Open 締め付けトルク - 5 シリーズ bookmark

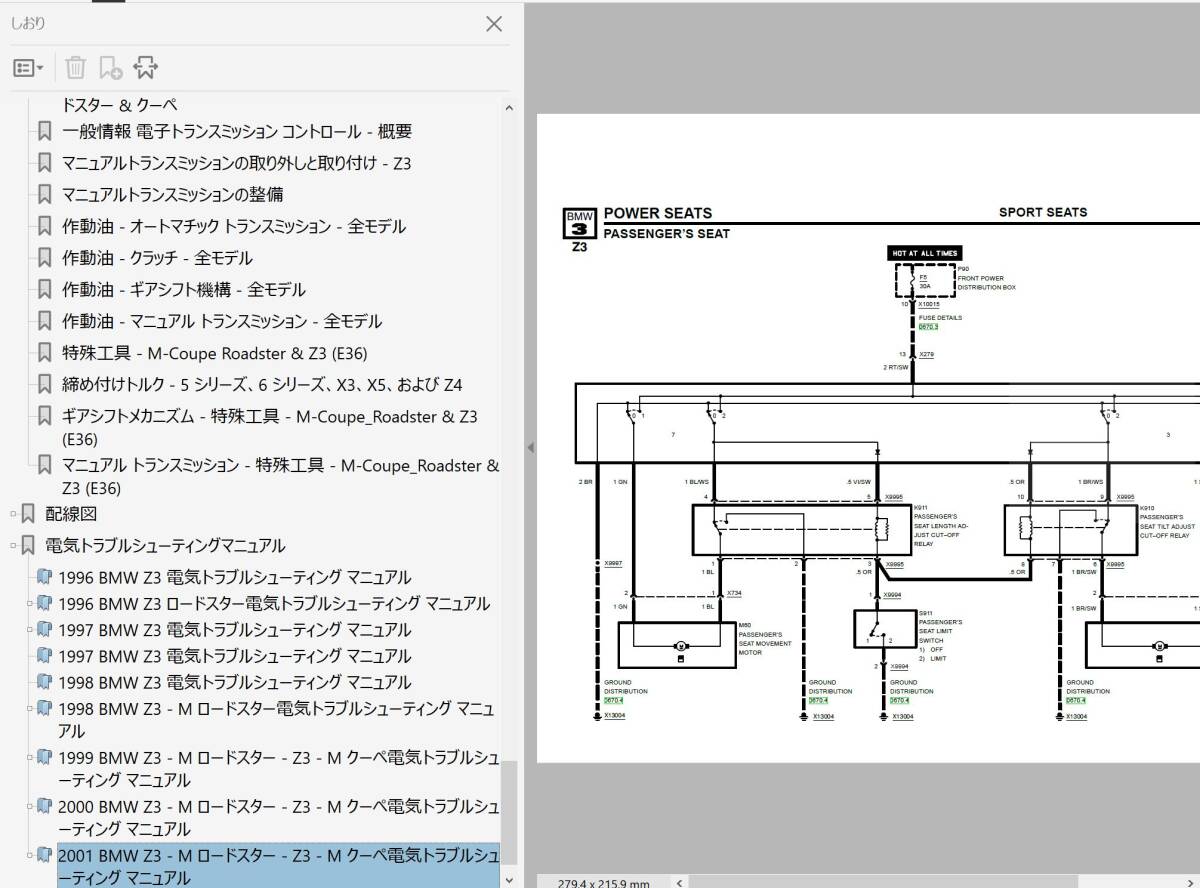tap(262, 385)
